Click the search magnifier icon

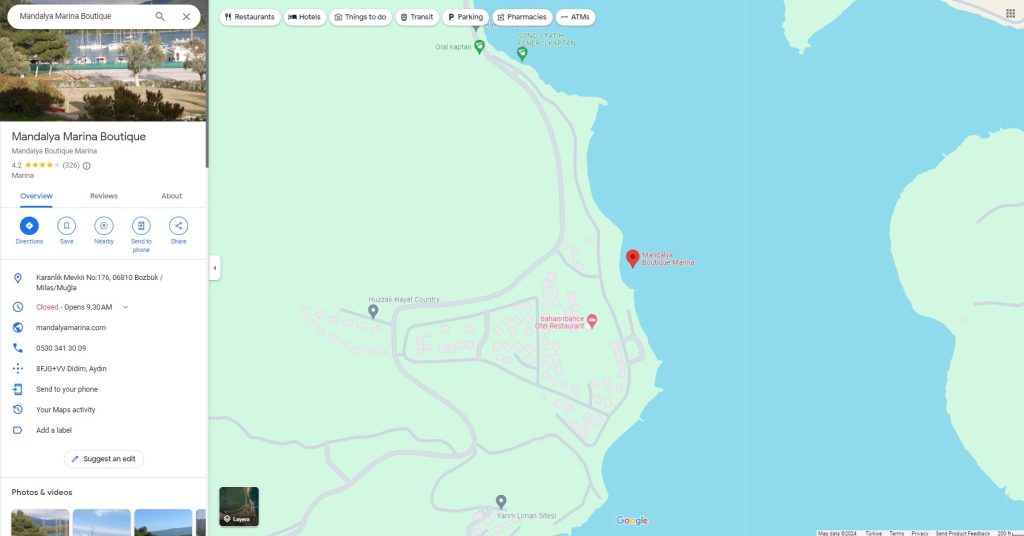click(160, 16)
